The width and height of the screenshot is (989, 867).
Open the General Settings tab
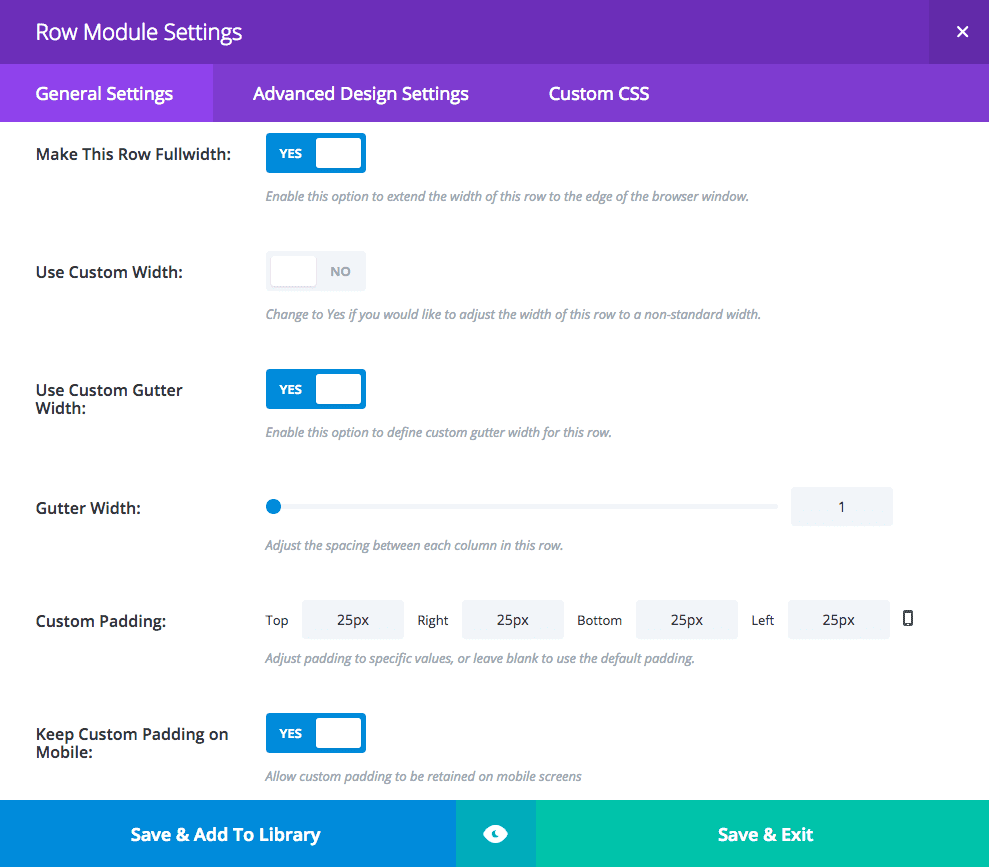coord(105,94)
